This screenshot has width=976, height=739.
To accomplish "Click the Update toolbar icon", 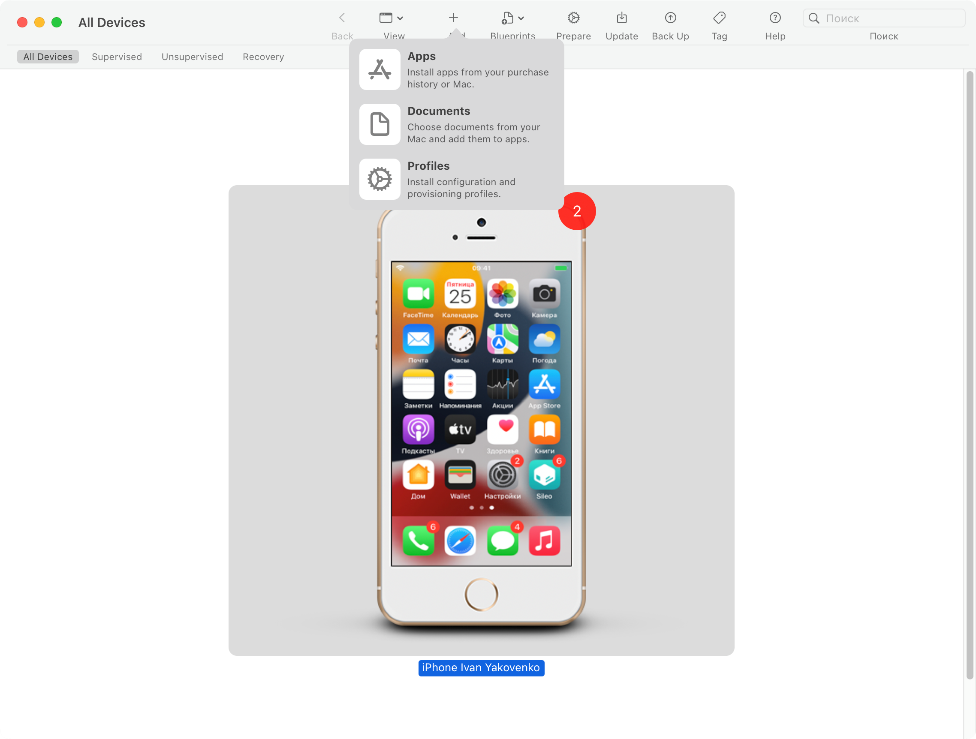I will pos(621,18).
